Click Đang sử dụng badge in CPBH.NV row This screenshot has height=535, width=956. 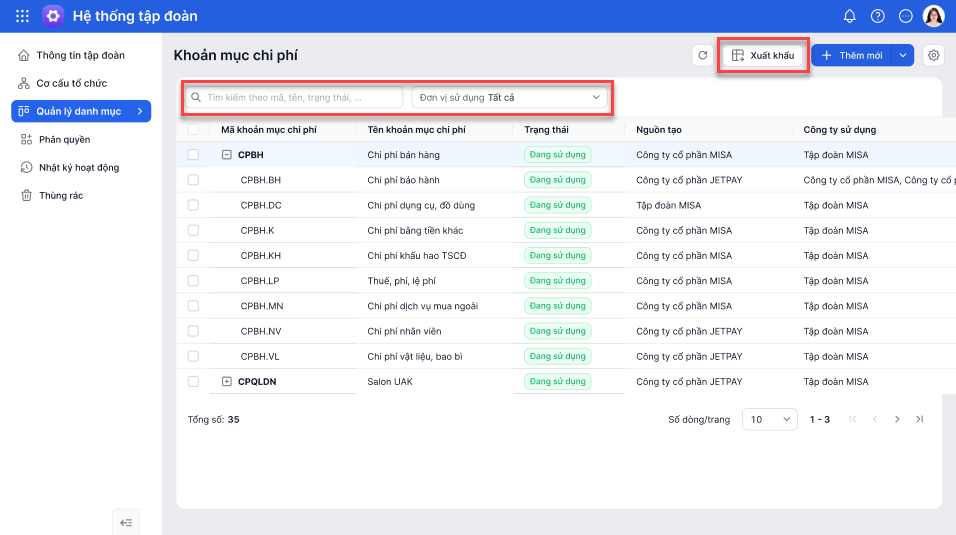pos(557,331)
